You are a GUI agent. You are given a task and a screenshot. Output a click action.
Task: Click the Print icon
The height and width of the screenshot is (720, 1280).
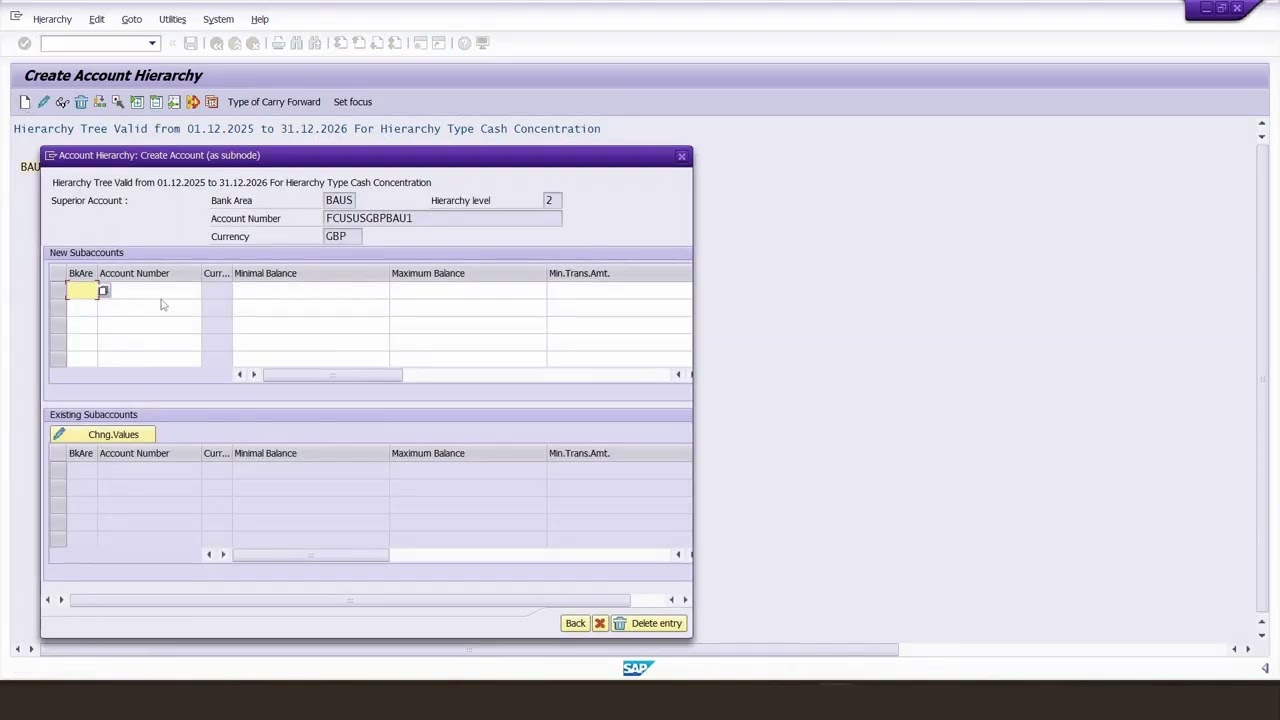tap(278, 43)
